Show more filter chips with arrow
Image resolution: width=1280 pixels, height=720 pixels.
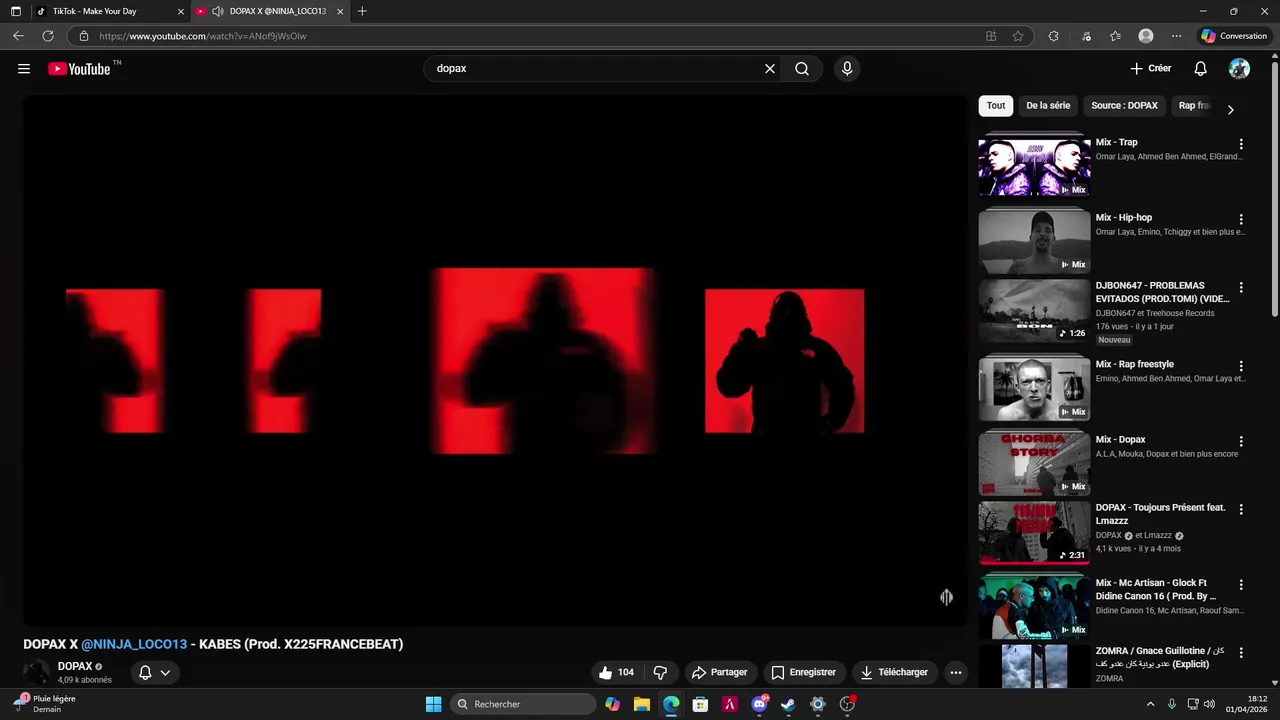tap(1230, 109)
